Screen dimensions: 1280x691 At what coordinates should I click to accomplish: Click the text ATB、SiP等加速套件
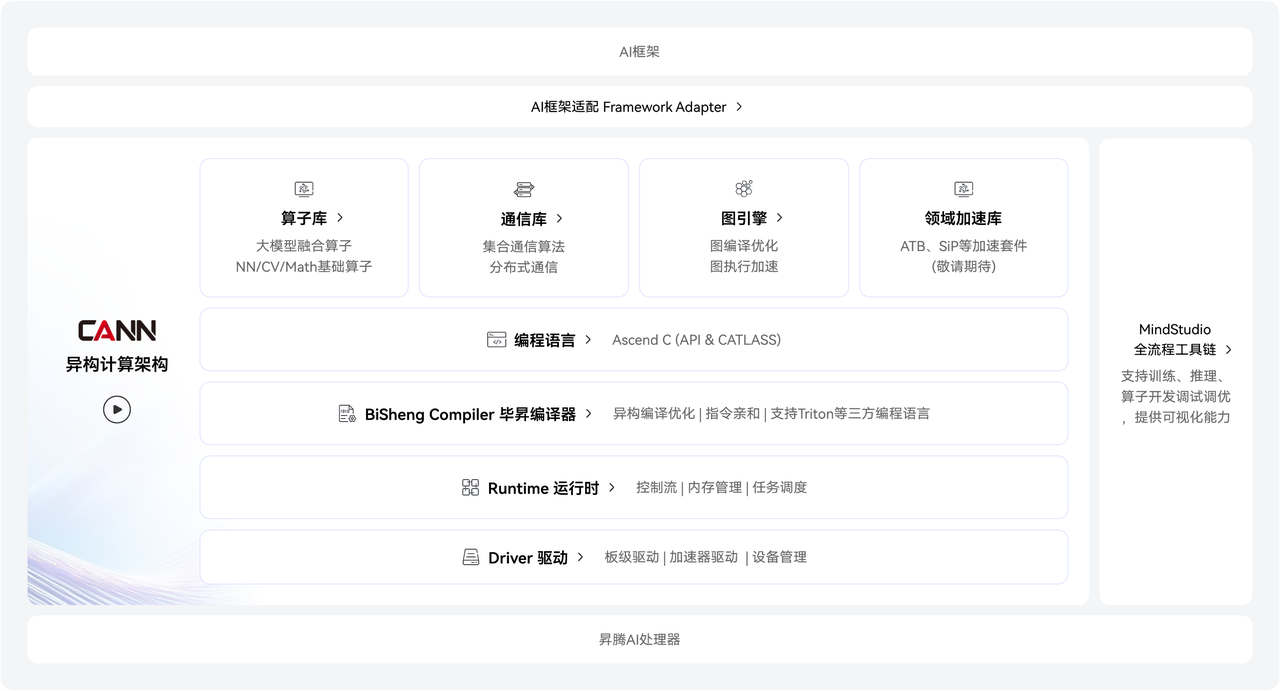click(x=964, y=246)
